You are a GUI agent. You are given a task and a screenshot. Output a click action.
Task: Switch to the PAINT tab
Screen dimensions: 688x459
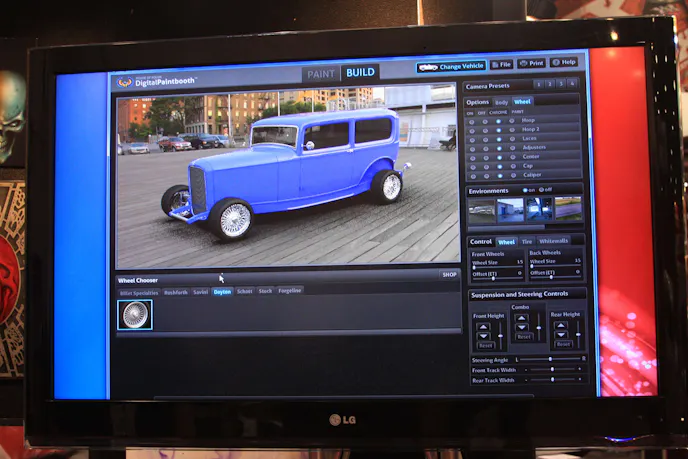coord(321,73)
